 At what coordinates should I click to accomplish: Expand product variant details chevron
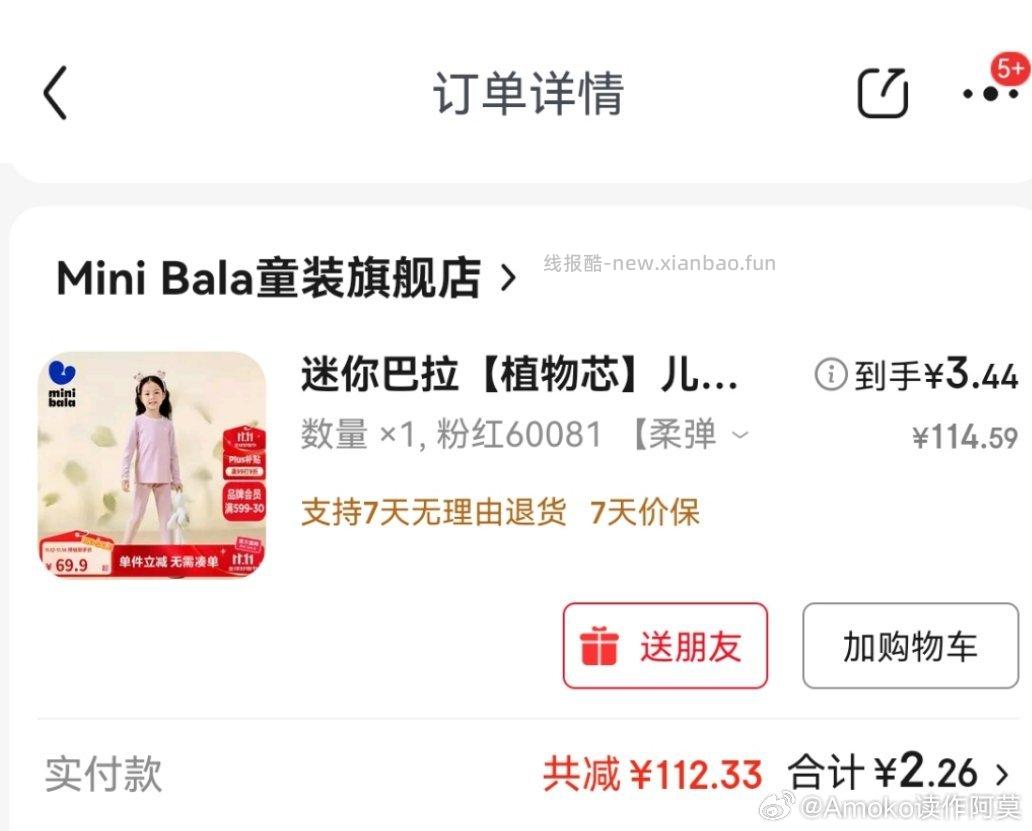coord(740,436)
